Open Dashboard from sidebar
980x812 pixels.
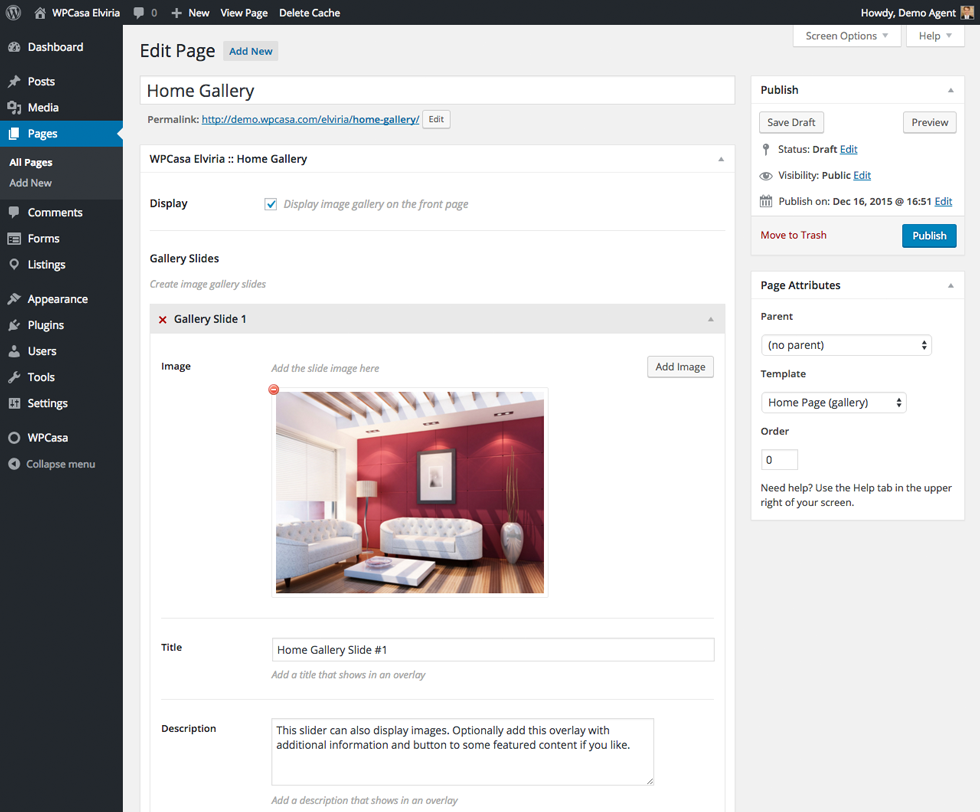pyautogui.click(x=55, y=47)
